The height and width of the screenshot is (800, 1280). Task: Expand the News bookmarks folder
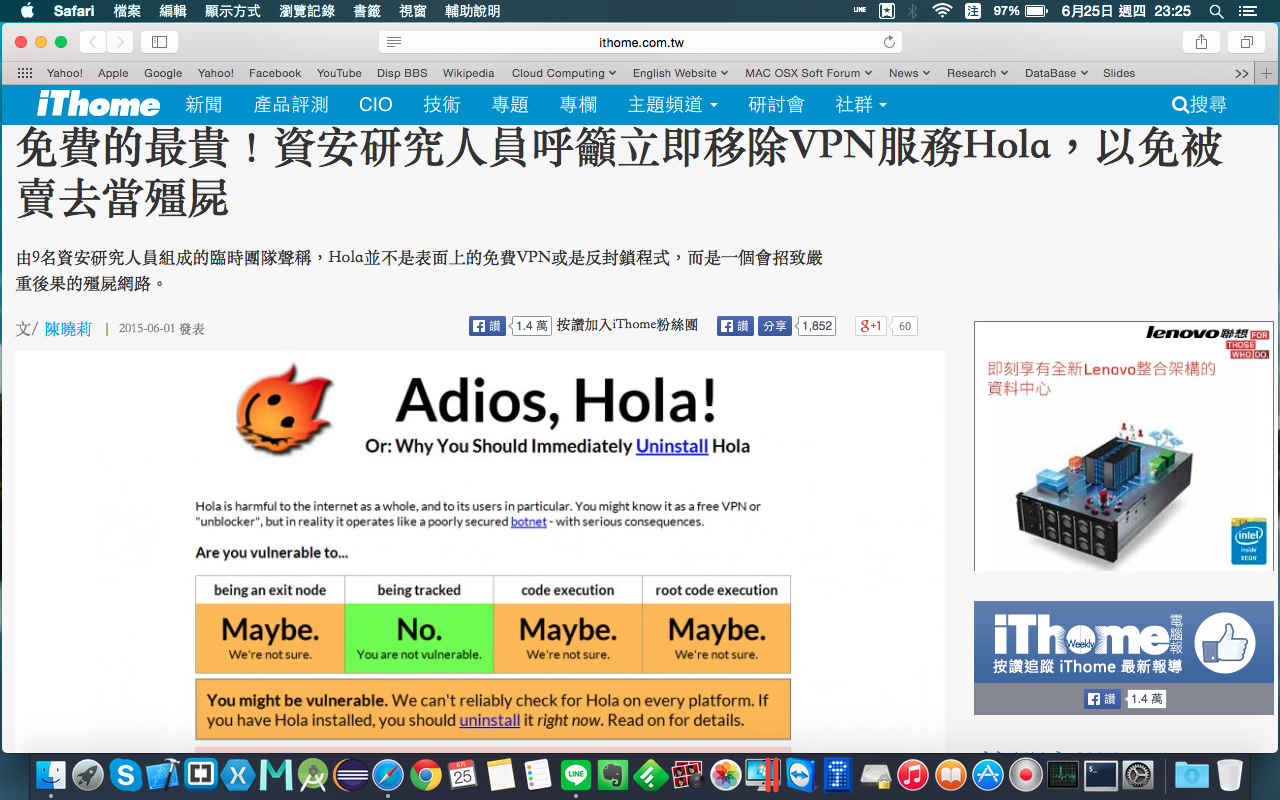[909, 73]
